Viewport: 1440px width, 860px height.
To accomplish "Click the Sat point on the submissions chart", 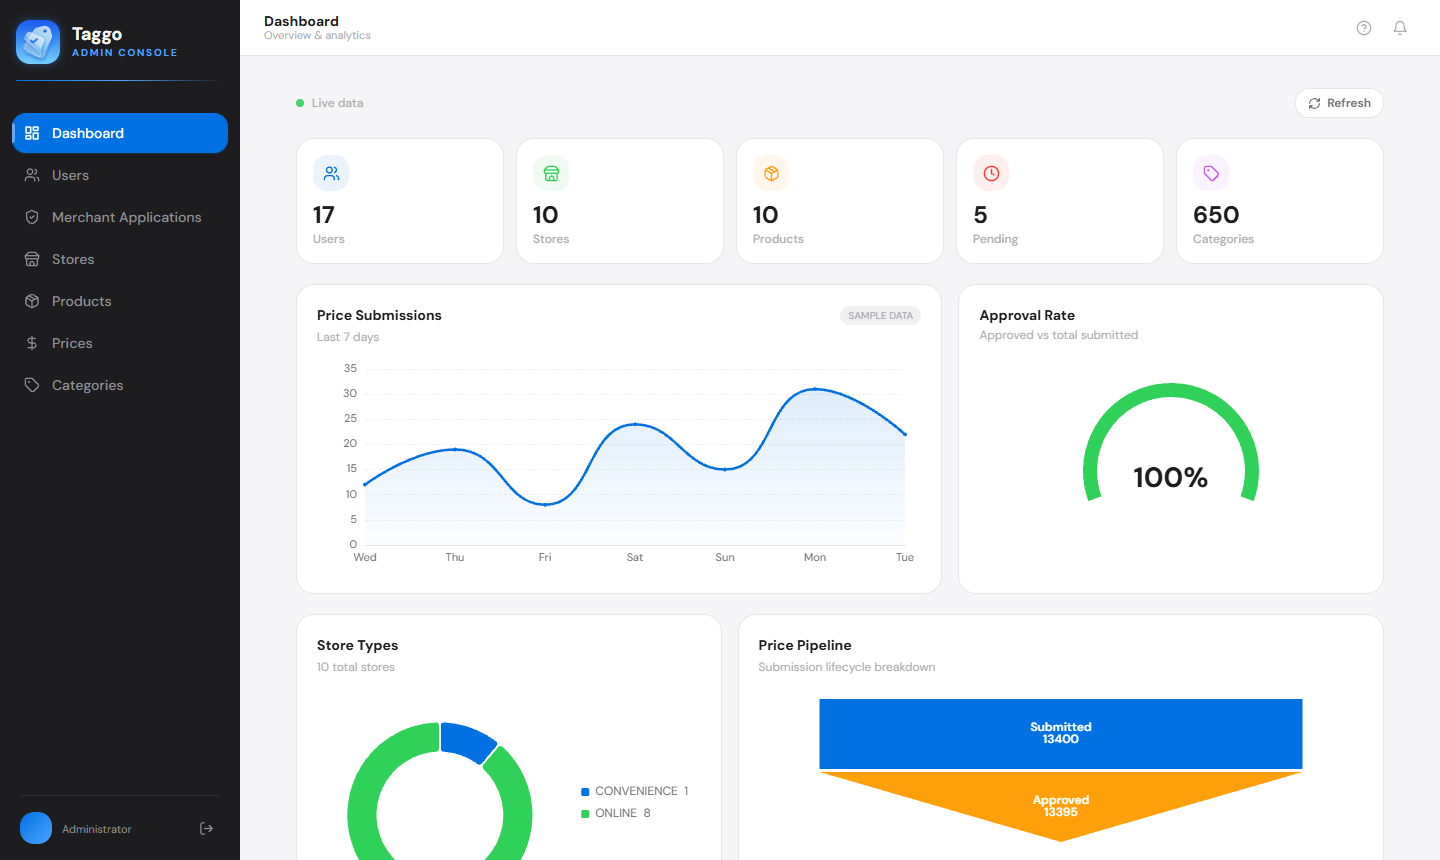I will click(635, 424).
